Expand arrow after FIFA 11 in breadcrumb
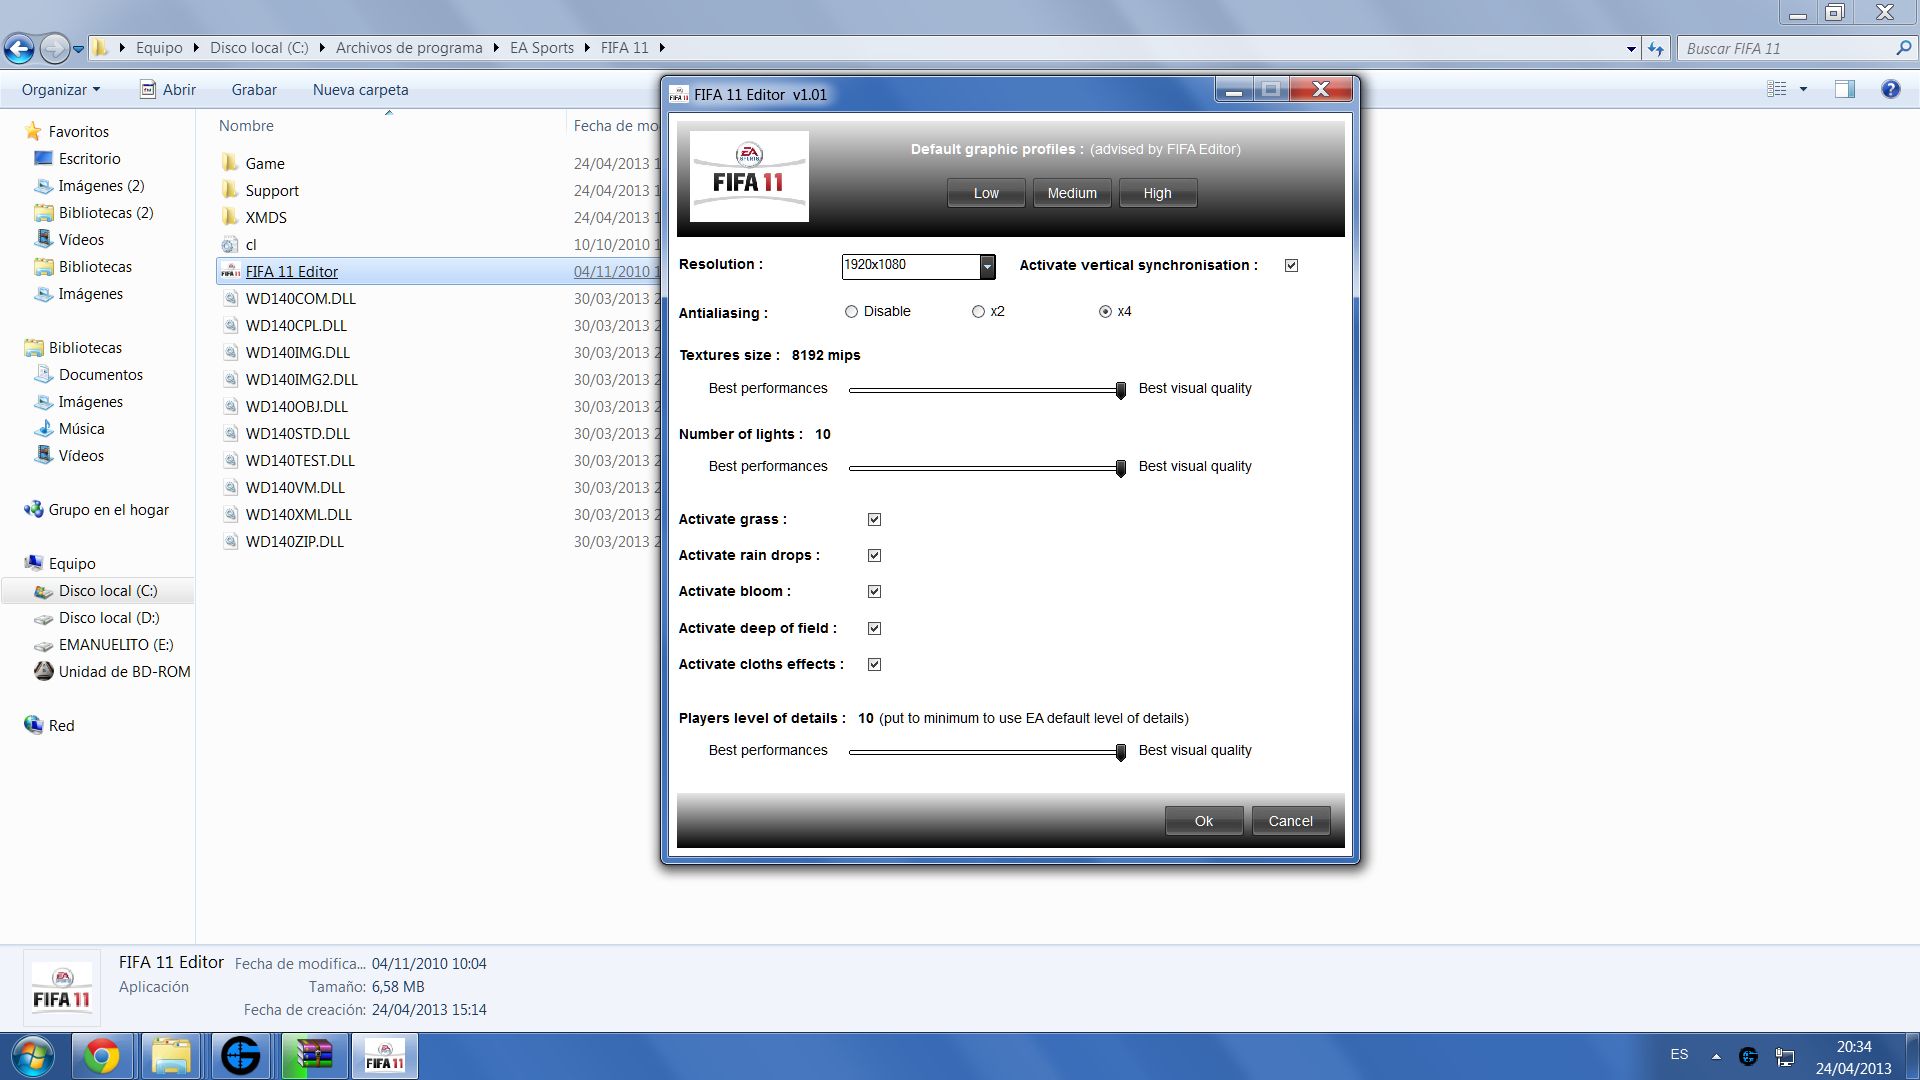The image size is (1920, 1080). tap(661, 47)
